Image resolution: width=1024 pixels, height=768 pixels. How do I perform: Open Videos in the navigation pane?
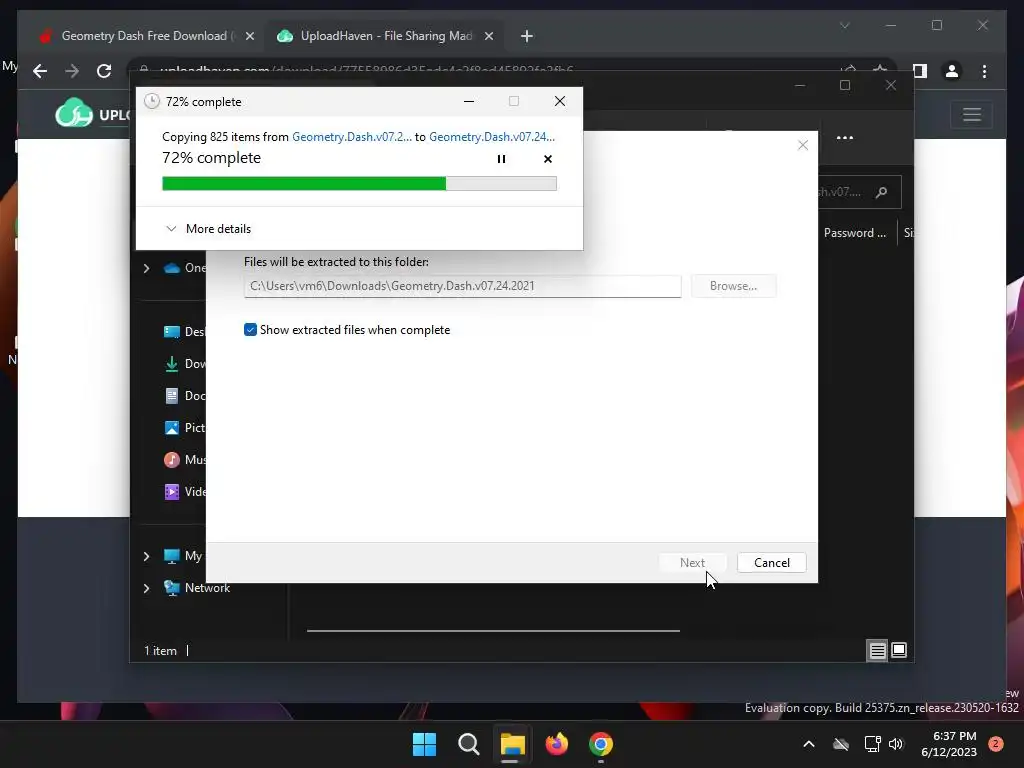click(x=184, y=492)
